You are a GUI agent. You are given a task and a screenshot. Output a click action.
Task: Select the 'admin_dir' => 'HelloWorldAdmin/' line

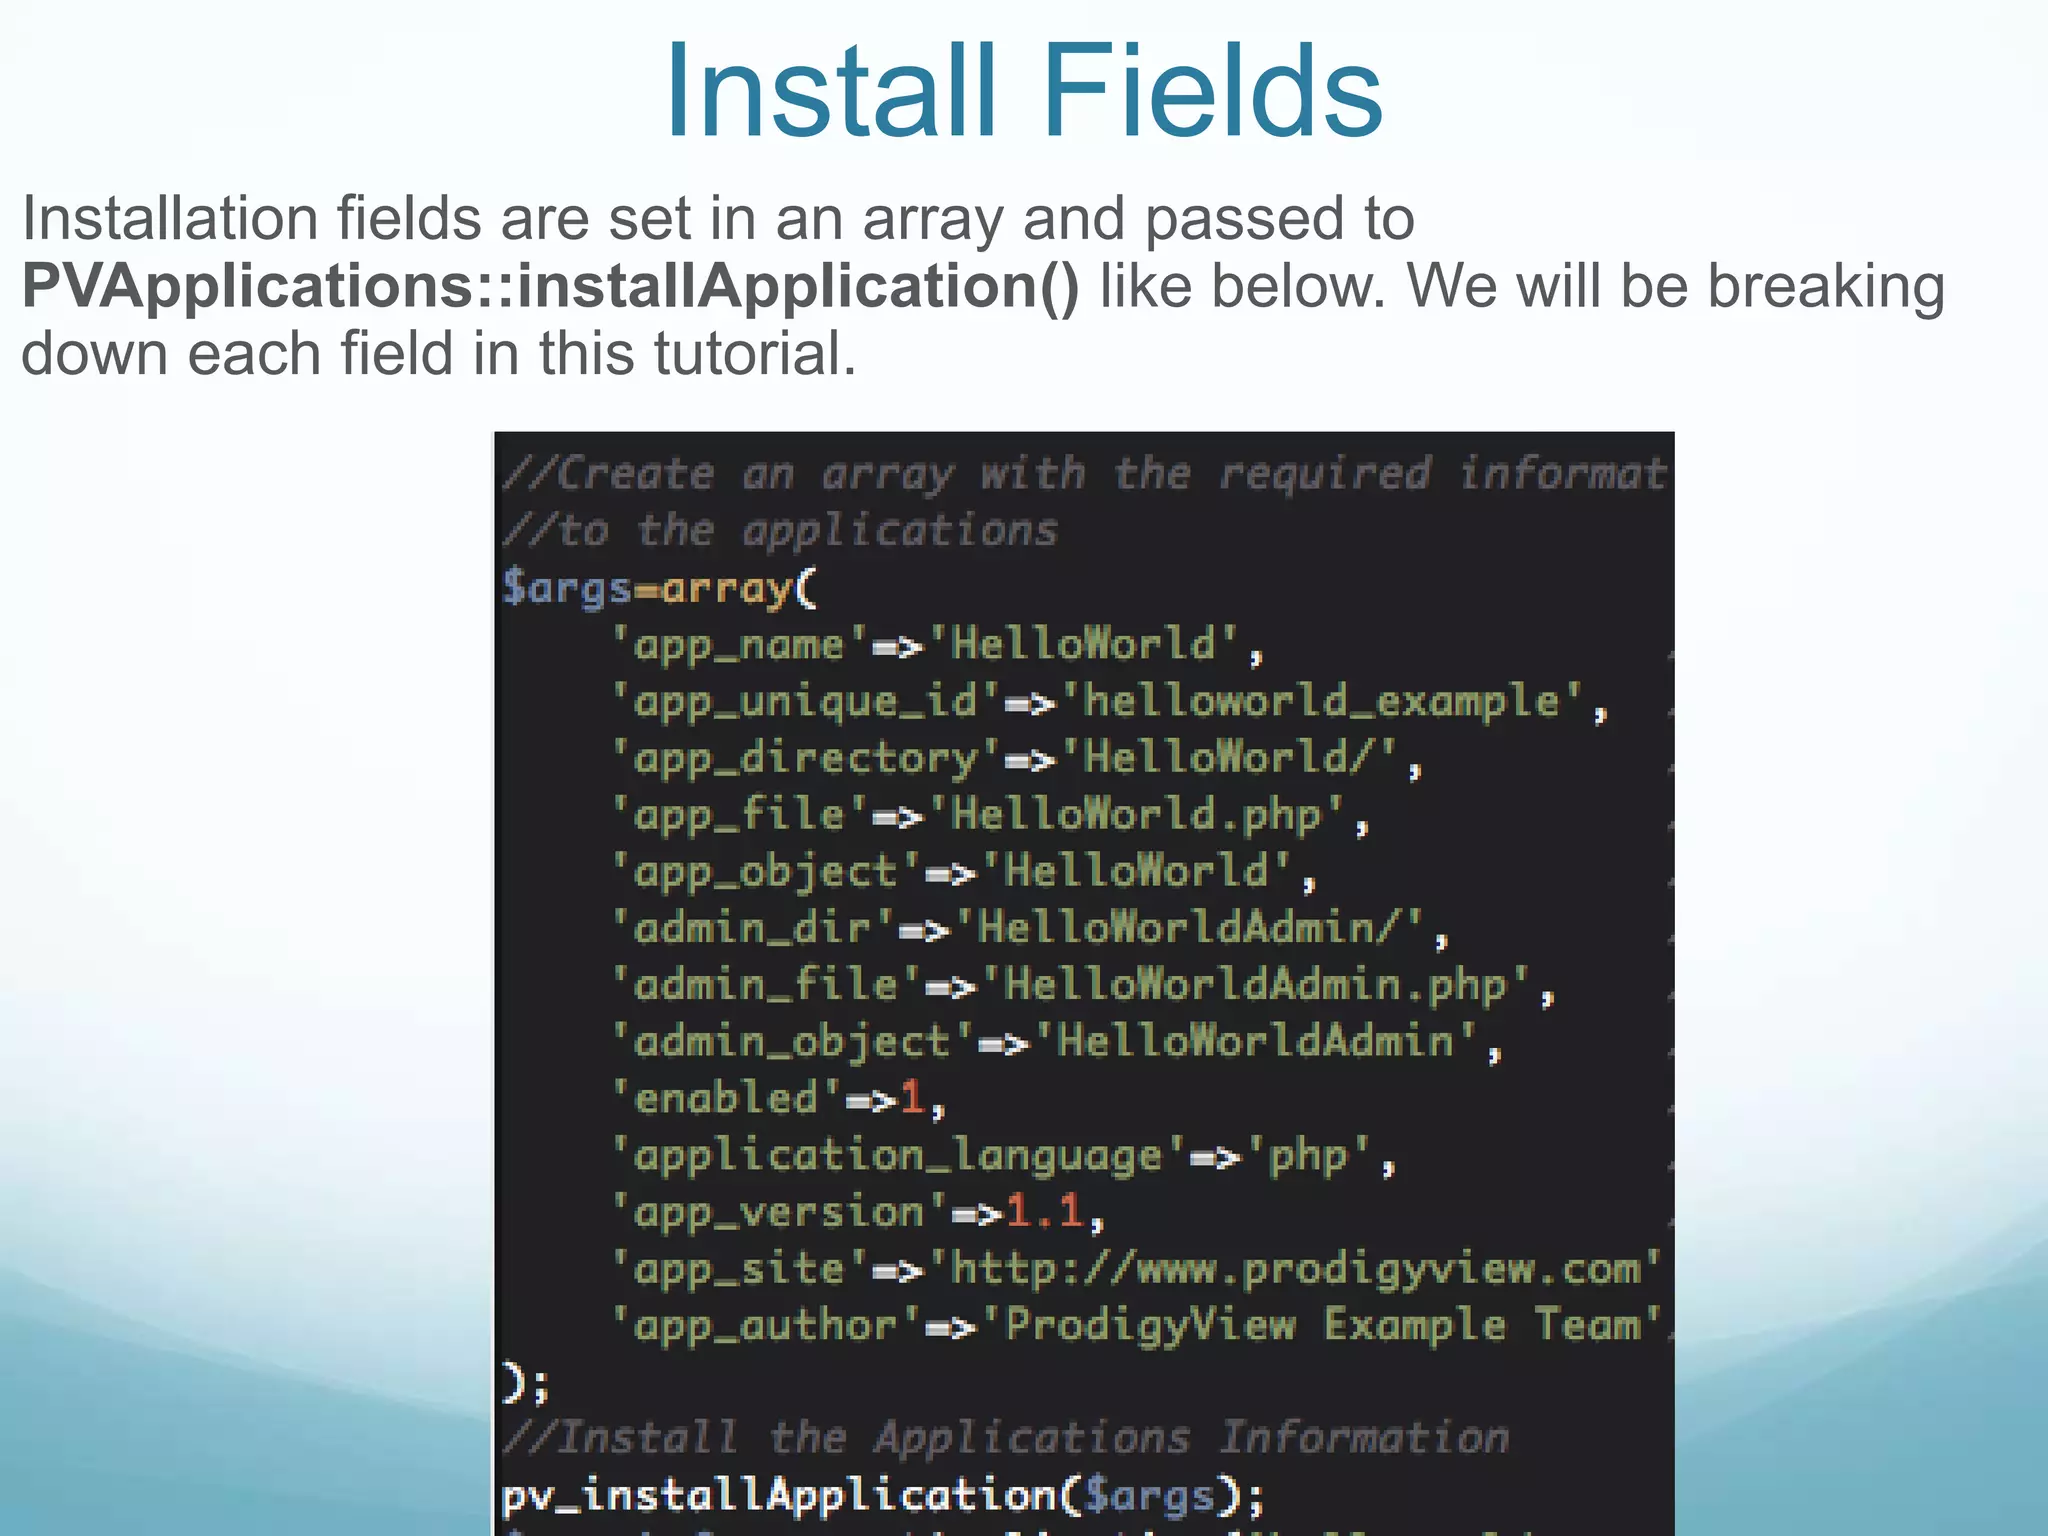(x=1030, y=928)
